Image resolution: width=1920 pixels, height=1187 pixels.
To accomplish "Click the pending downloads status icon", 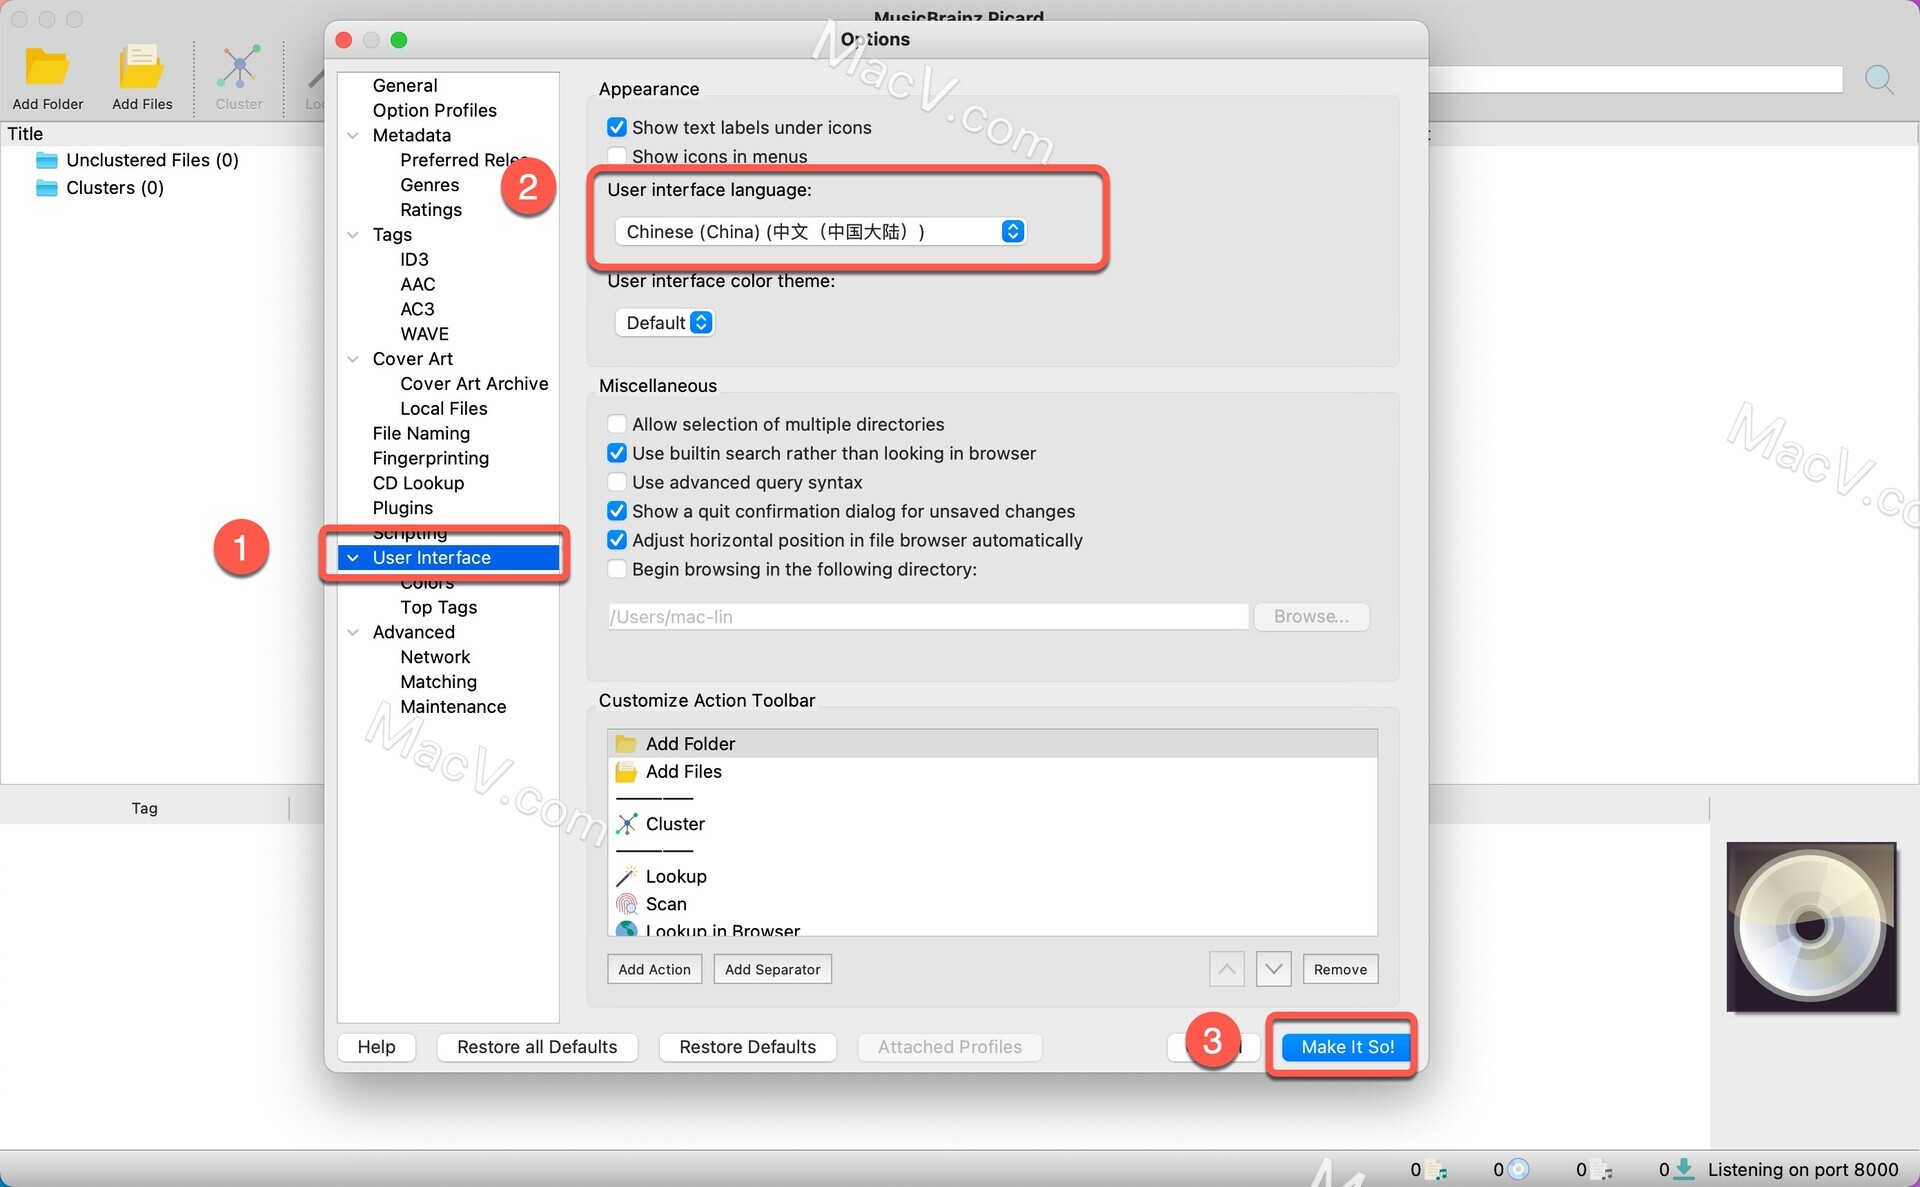I will point(1685,1169).
